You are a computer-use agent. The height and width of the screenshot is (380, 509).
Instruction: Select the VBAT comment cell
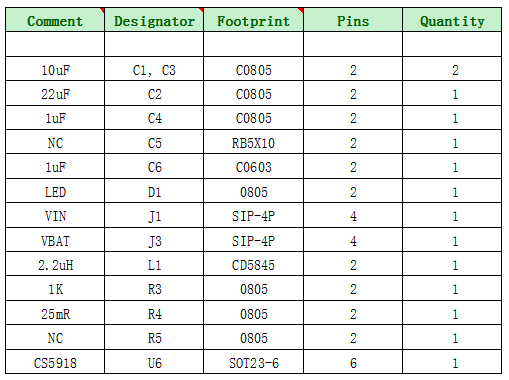[55, 240]
